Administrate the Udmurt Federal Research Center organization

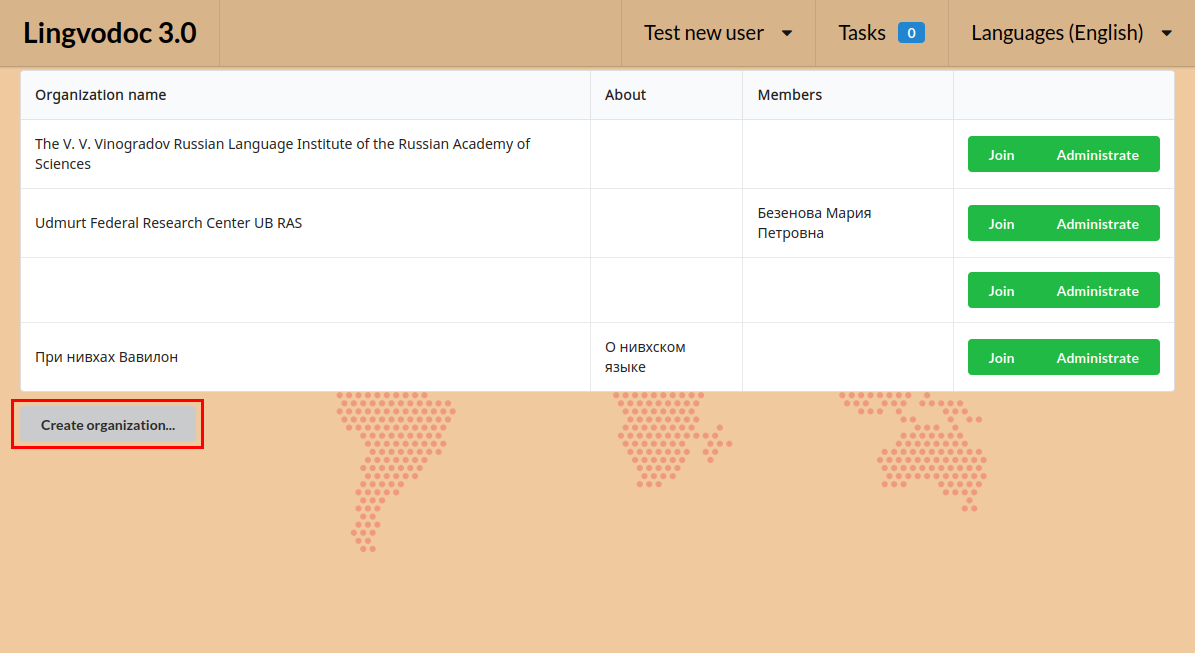pos(1097,223)
